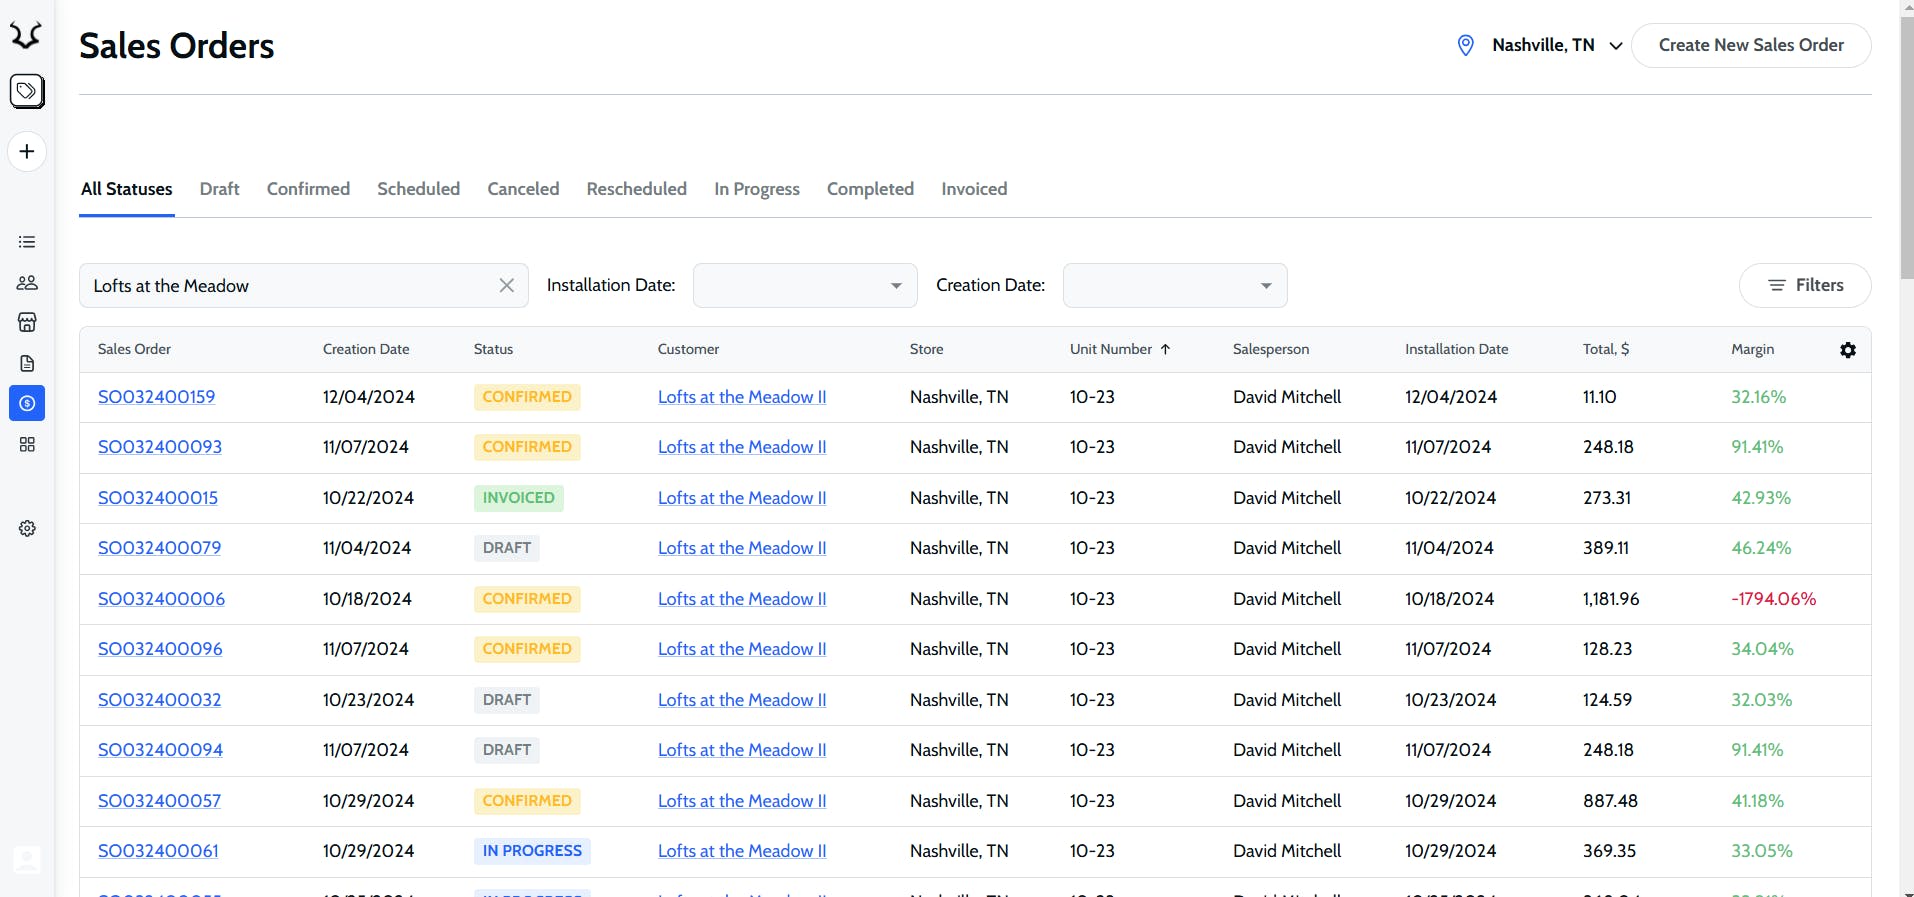Click the plus add button in sidebar
This screenshot has width=1914, height=897.
point(27,152)
